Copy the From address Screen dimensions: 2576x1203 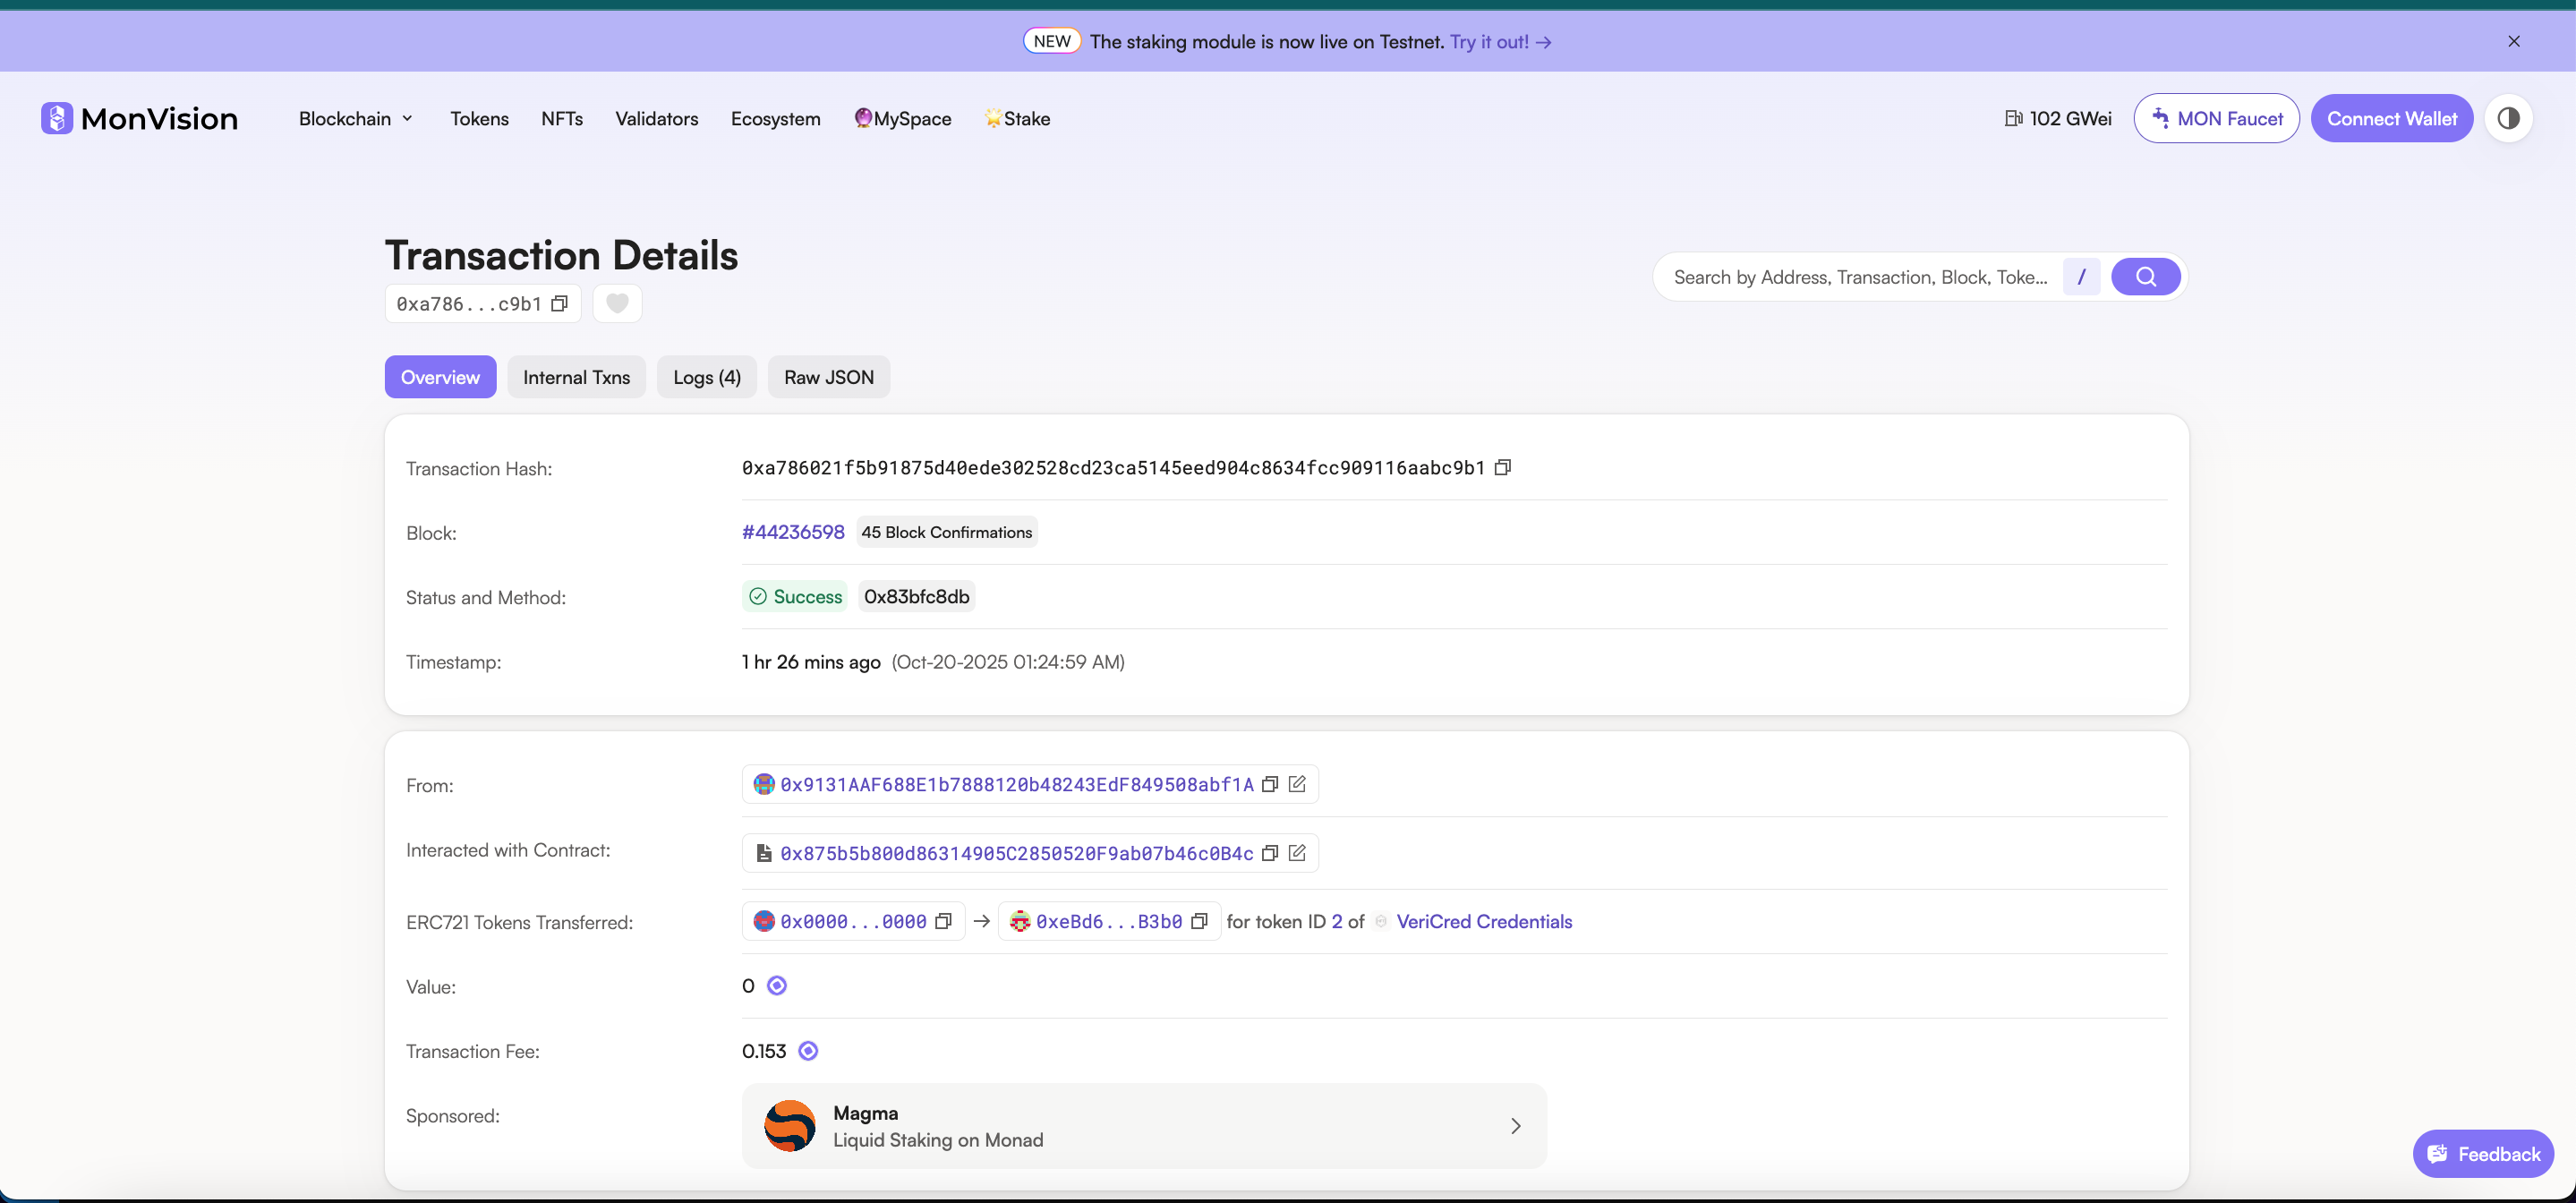click(1270, 785)
